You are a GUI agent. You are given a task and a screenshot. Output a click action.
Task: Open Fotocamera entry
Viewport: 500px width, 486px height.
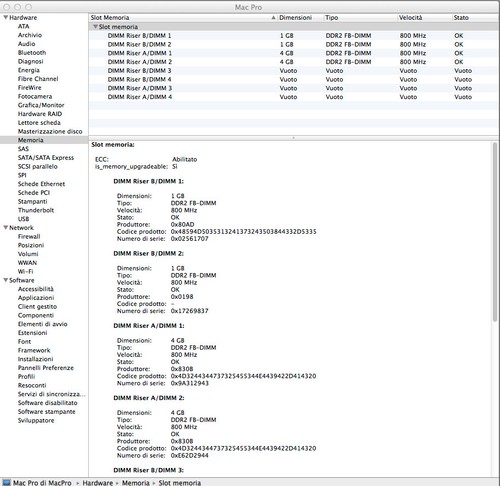35,96
